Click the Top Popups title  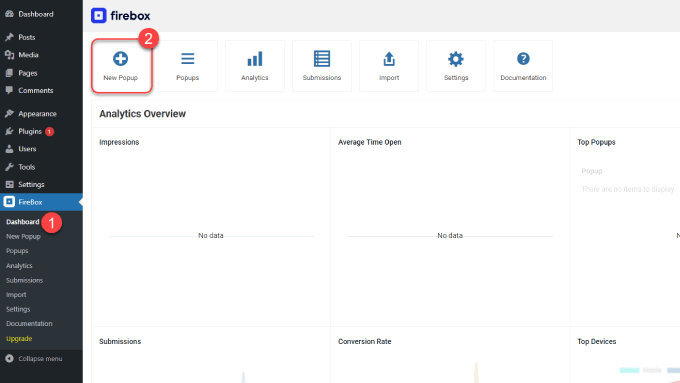pos(596,142)
